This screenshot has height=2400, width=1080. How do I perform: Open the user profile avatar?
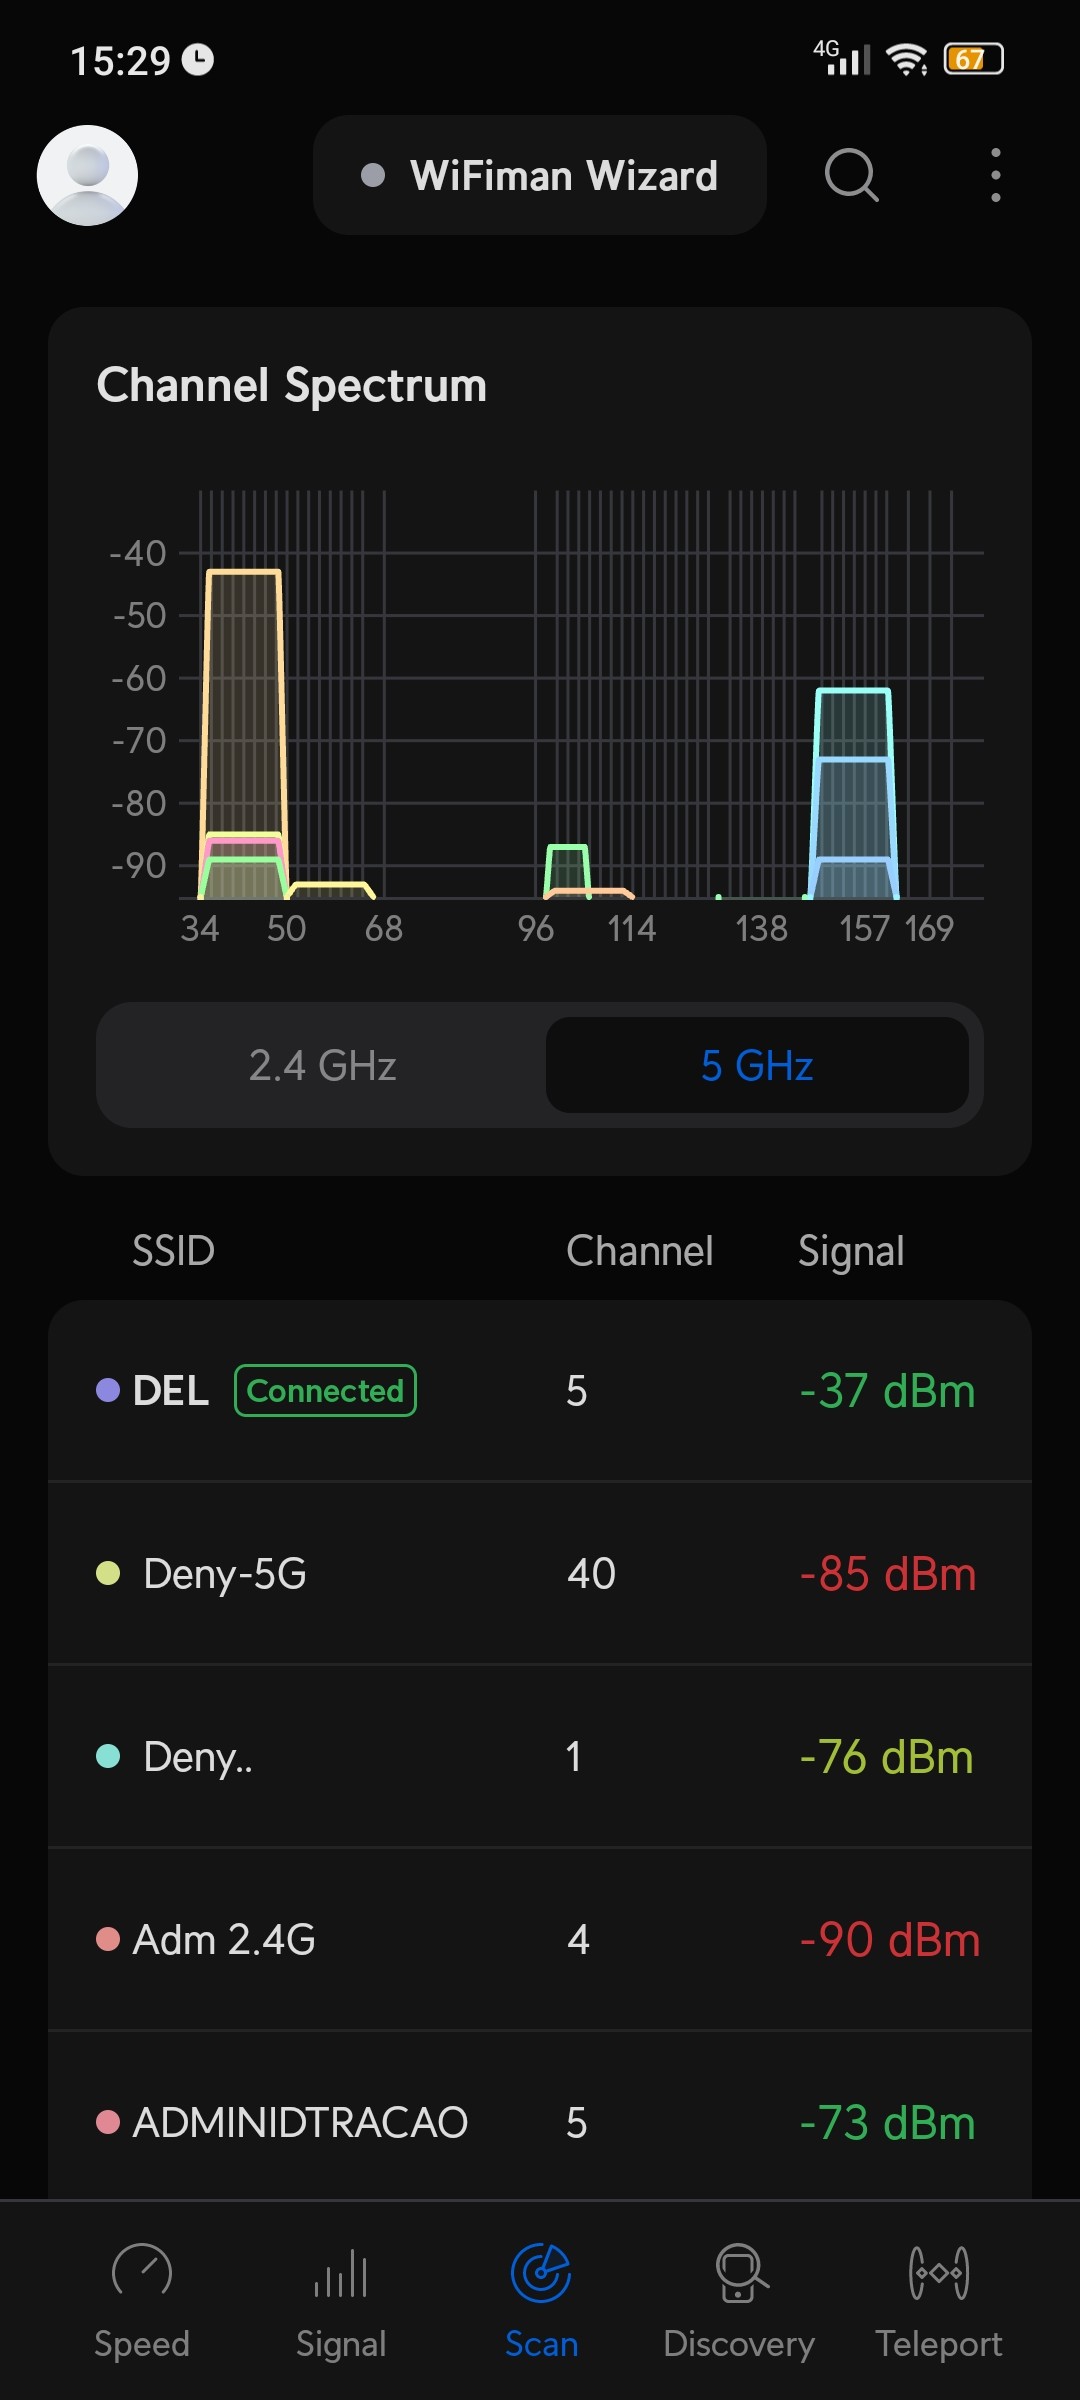pos(87,175)
